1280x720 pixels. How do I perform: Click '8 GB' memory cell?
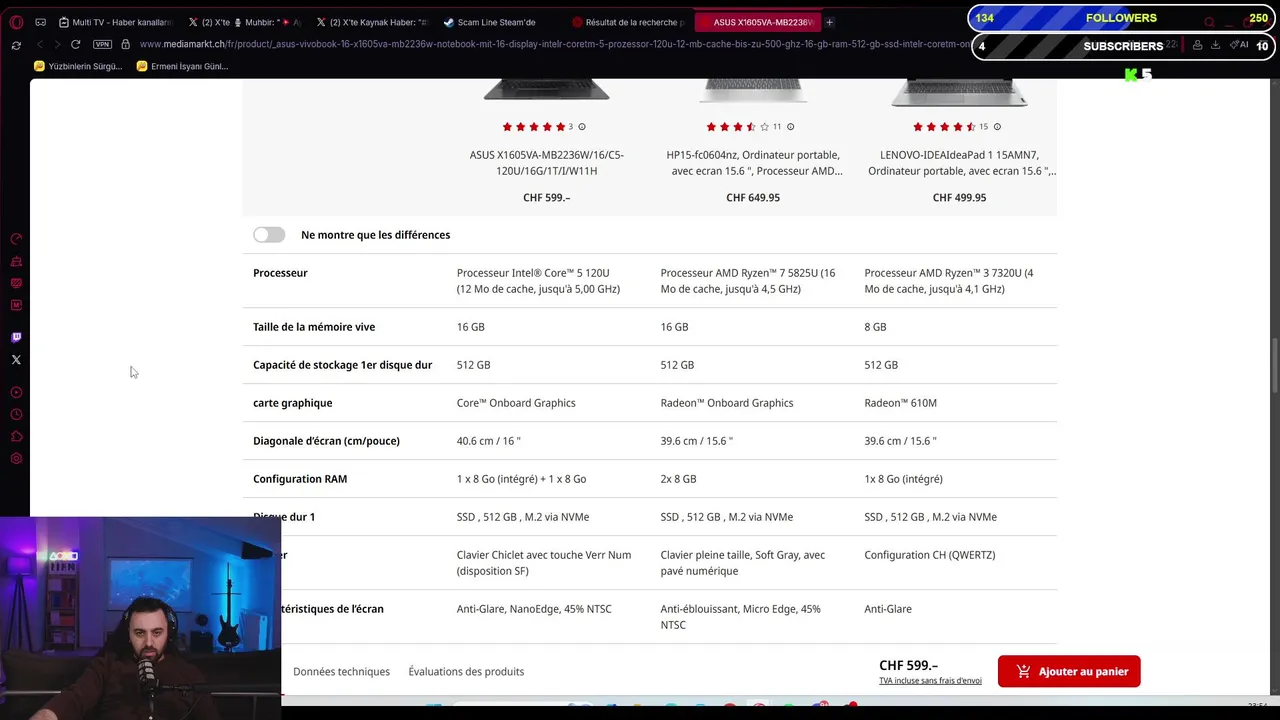875,327
